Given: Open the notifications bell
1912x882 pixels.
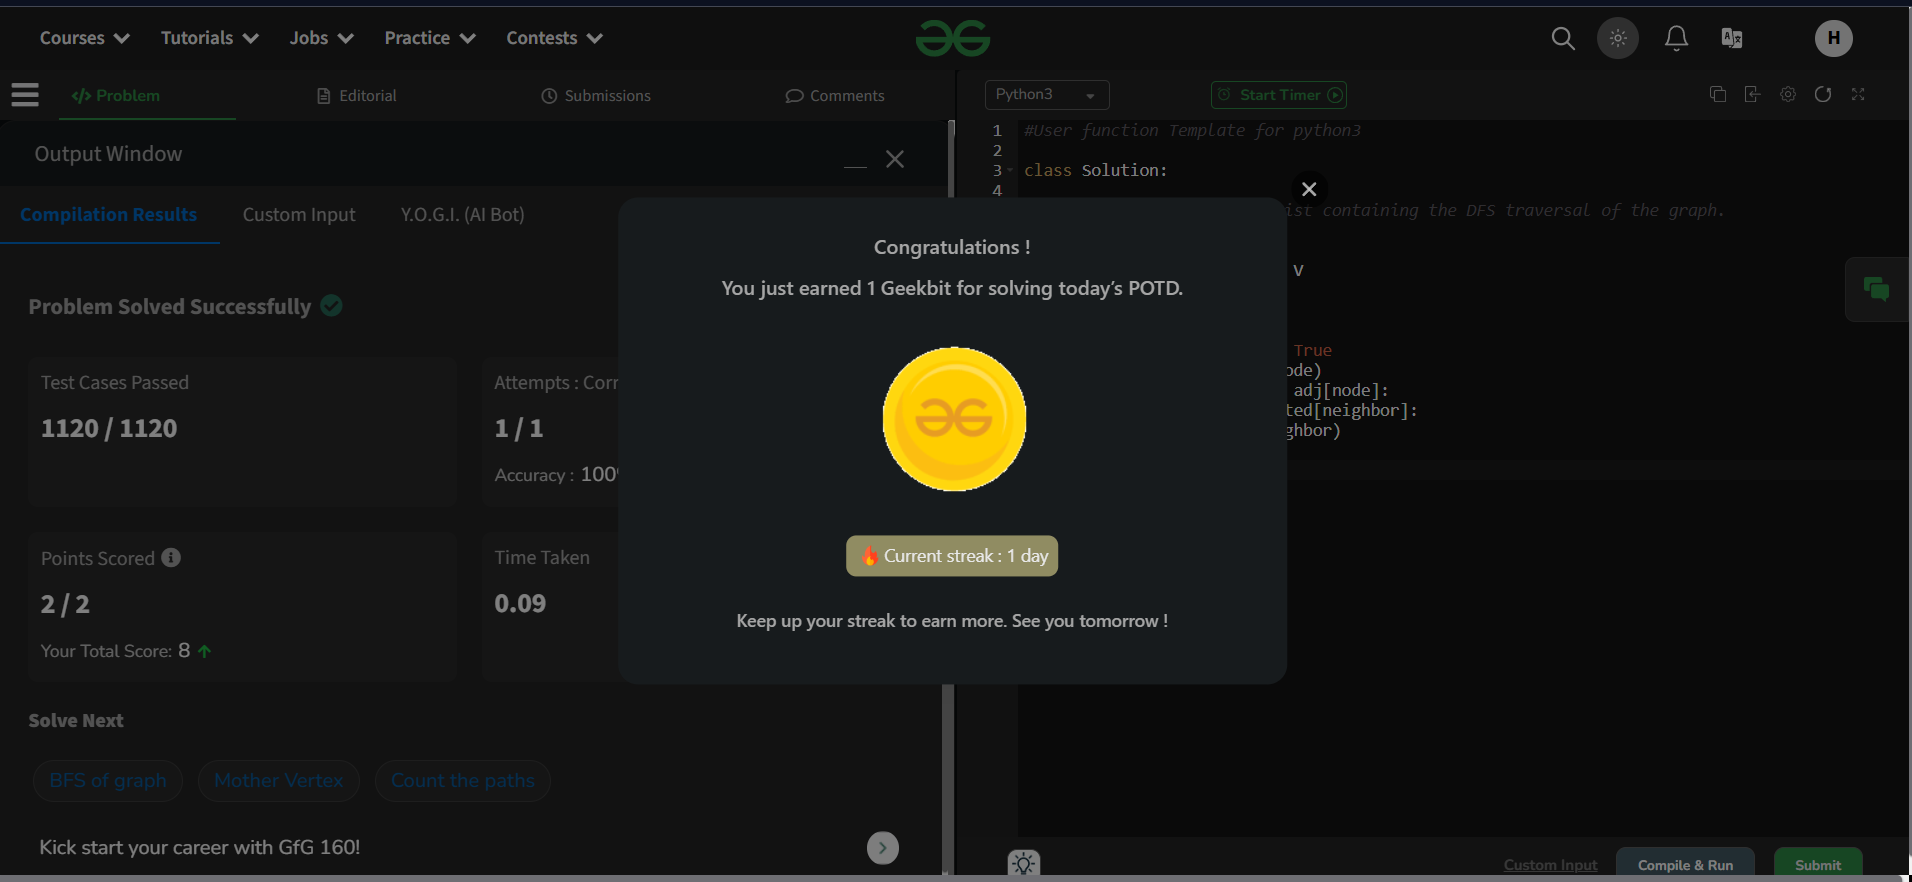Looking at the screenshot, I should (1676, 38).
